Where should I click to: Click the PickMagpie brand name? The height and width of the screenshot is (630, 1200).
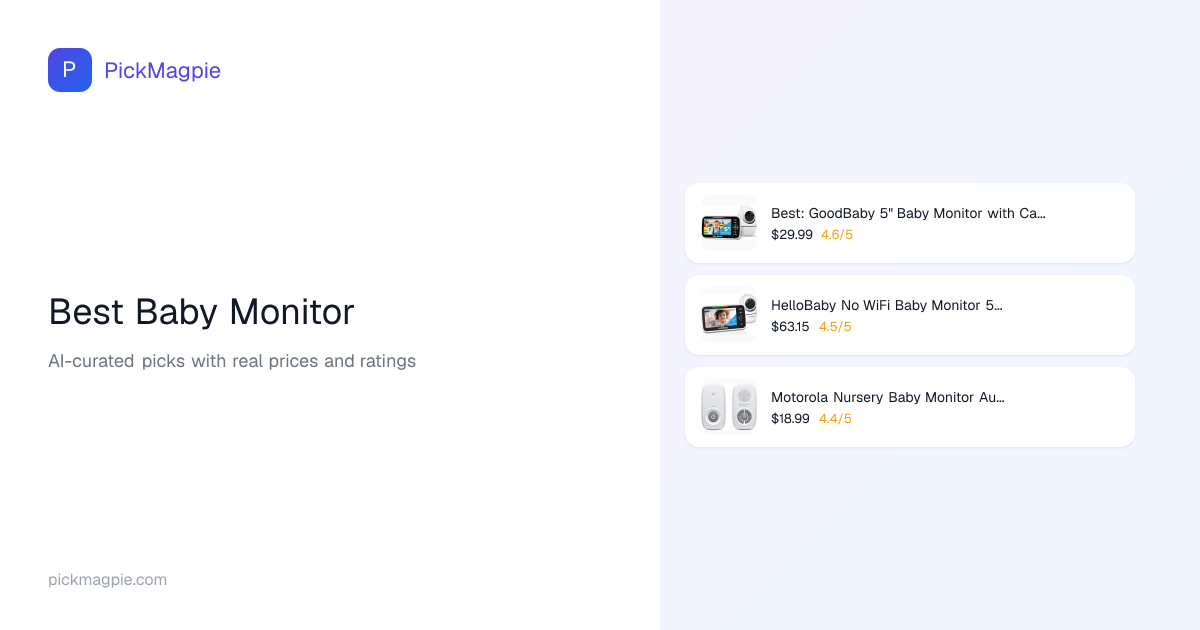(162, 70)
